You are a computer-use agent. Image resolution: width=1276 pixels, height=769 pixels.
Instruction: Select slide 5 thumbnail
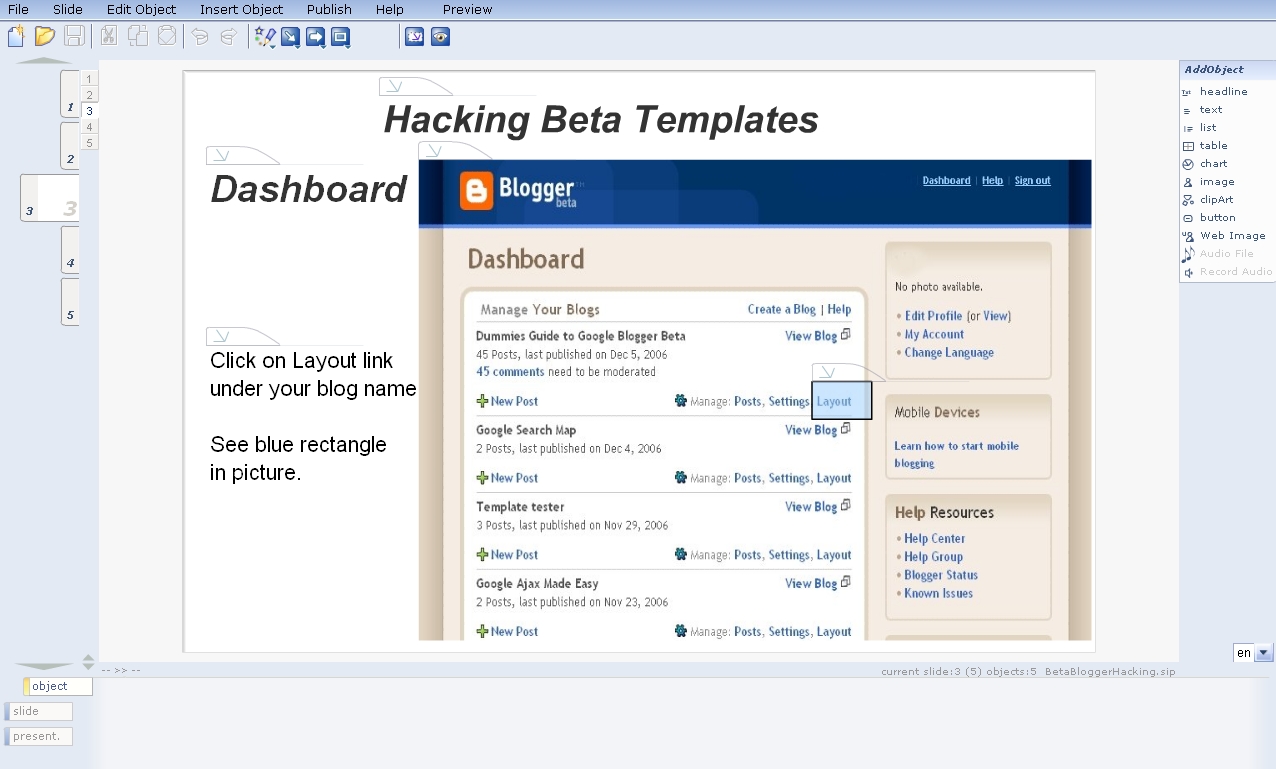click(69, 302)
